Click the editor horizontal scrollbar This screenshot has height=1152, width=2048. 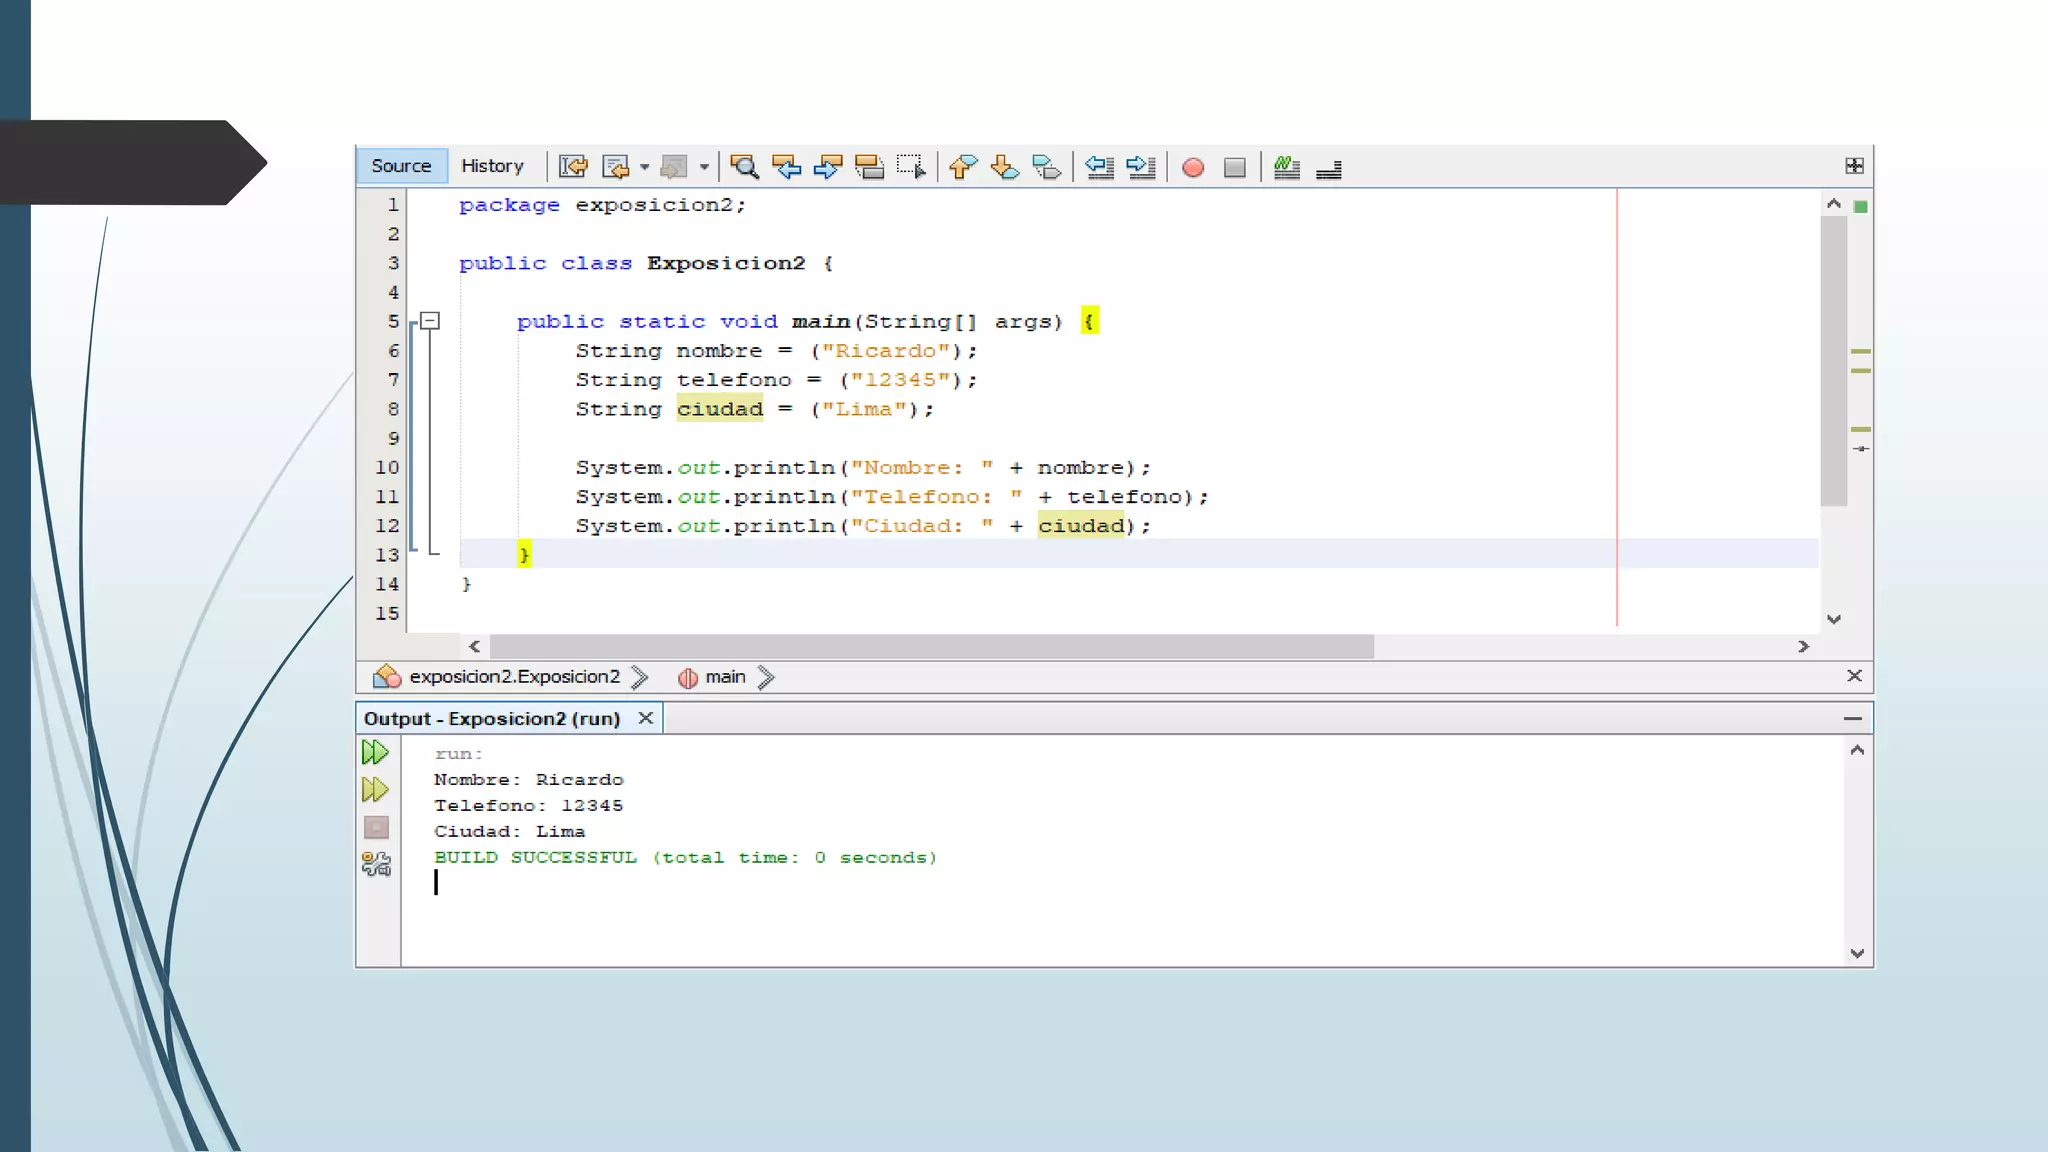[x=930, y=647]
